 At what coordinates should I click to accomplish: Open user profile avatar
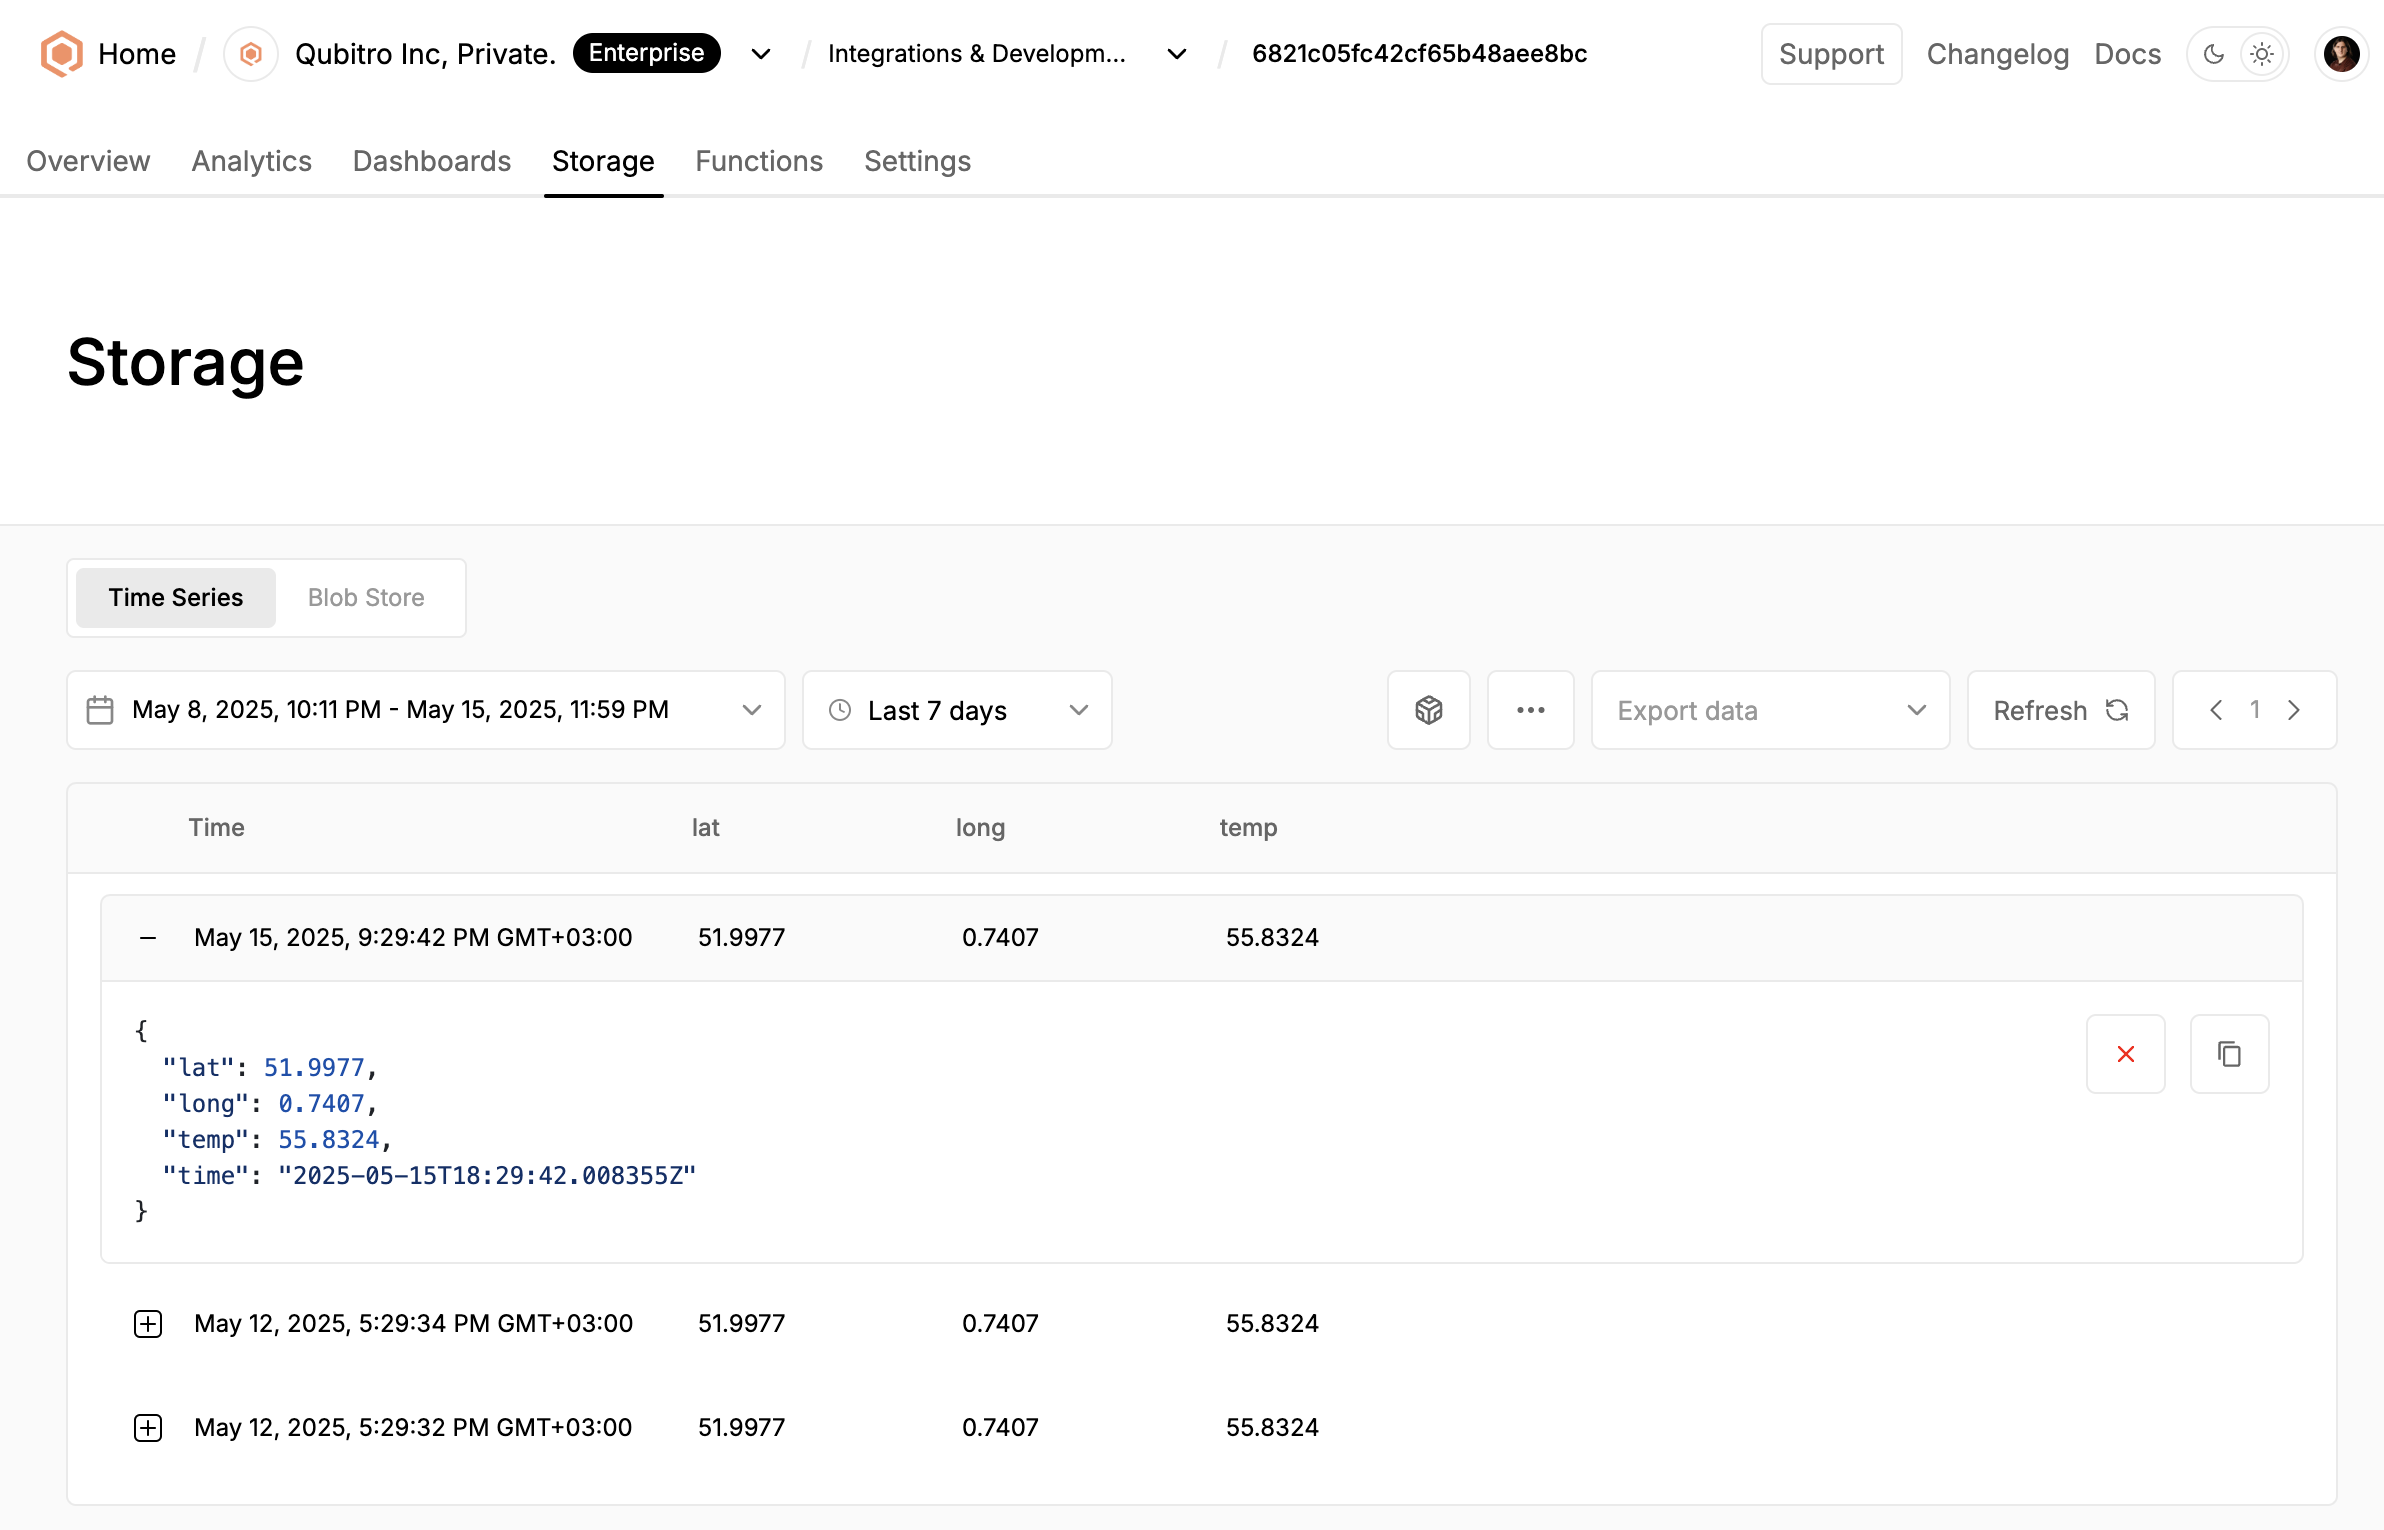2341,54
